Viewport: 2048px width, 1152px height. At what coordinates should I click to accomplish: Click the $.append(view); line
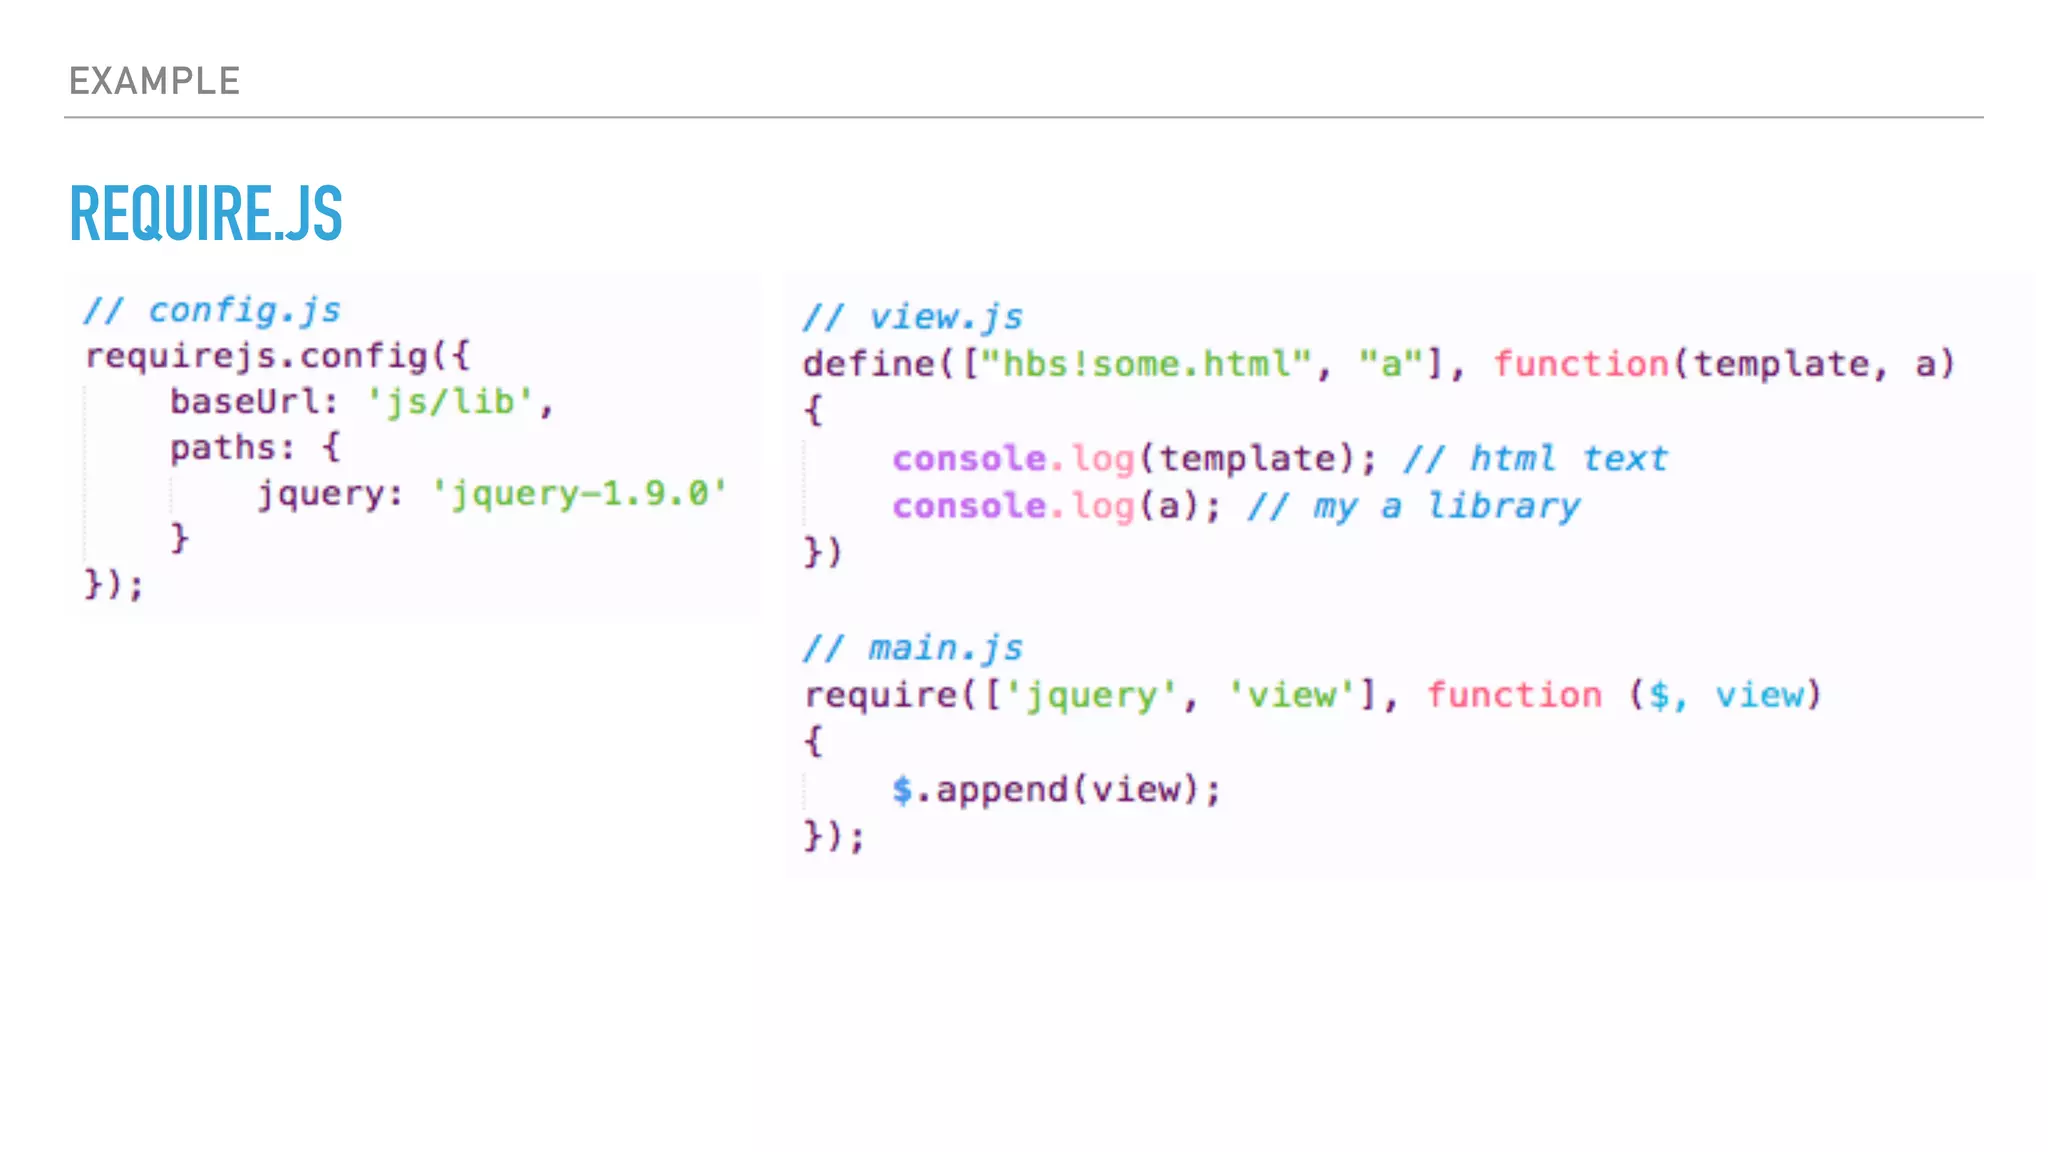pos(1056,790)
